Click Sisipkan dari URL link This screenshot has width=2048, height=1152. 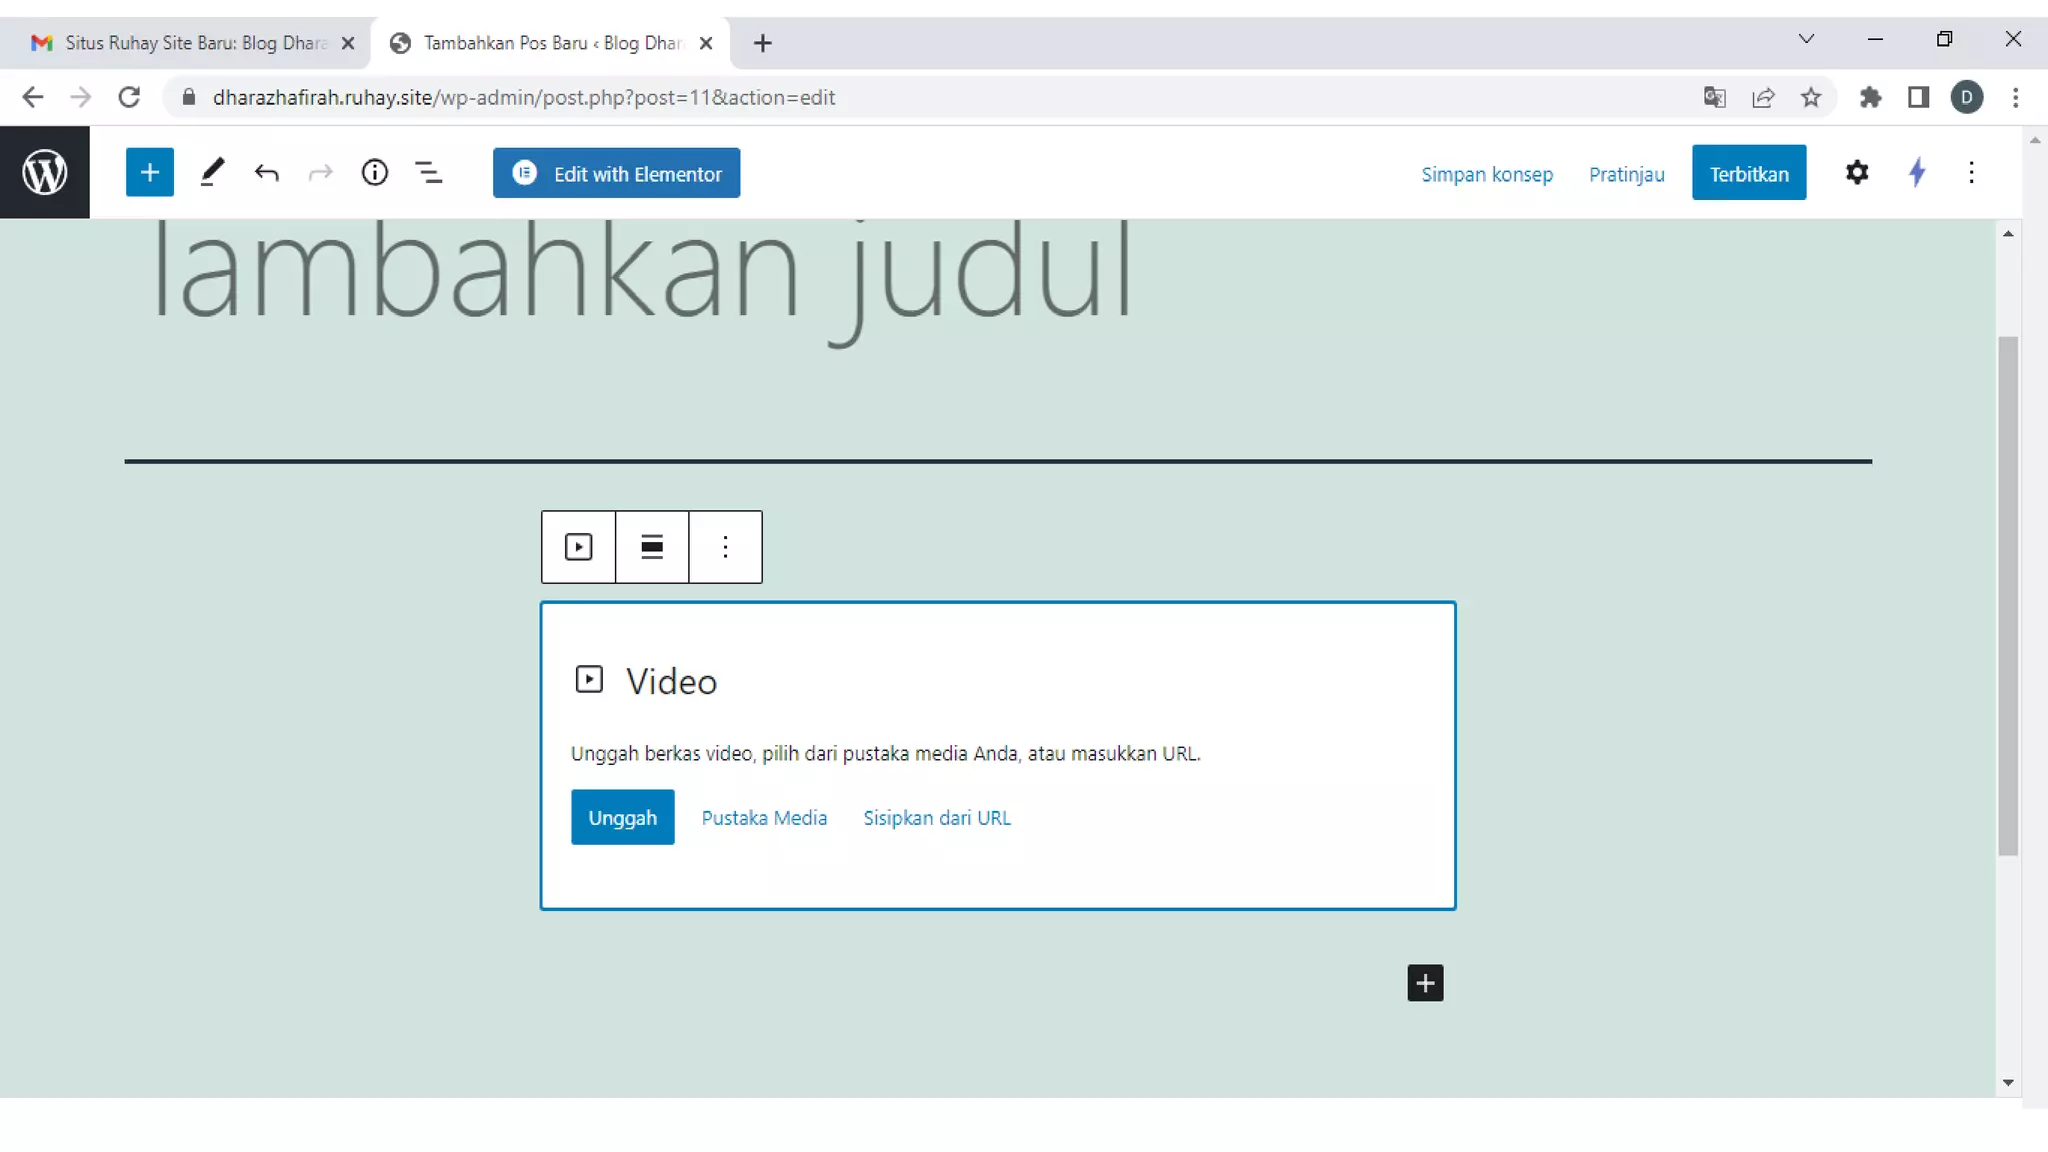pyautogui.click(x=937, y=817)
